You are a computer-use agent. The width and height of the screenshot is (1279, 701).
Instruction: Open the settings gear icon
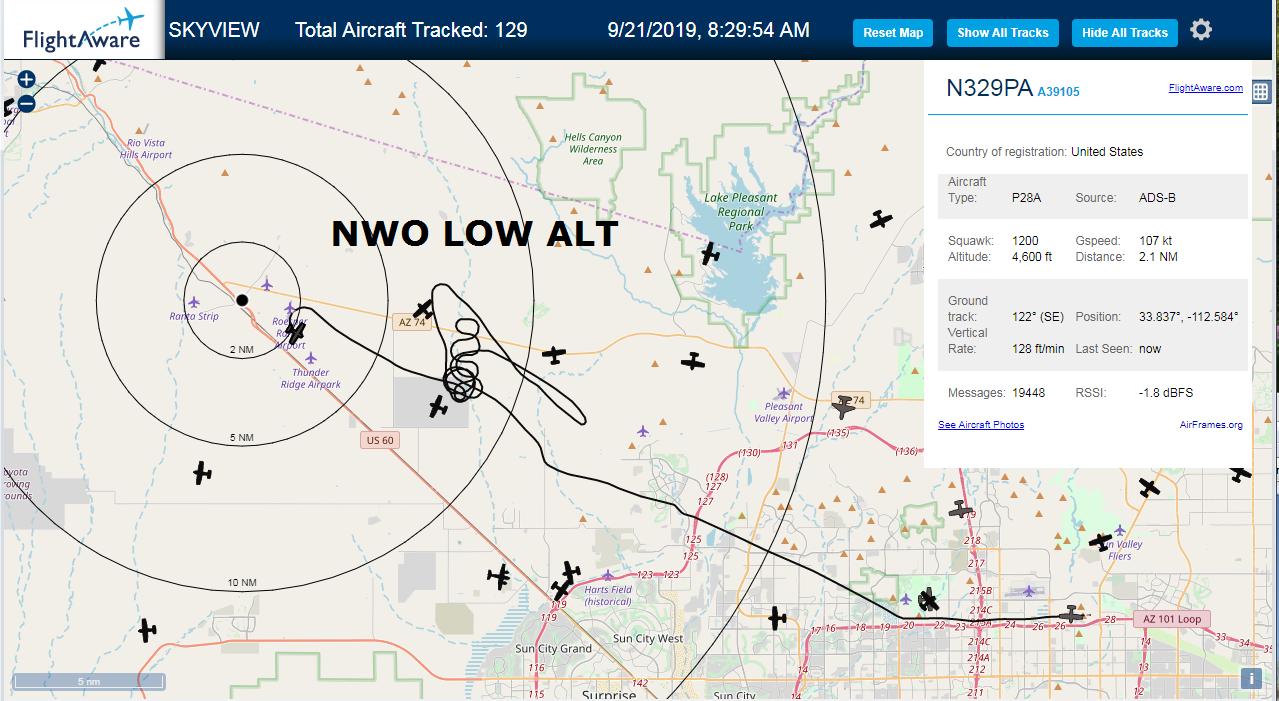pos(1201,30)
